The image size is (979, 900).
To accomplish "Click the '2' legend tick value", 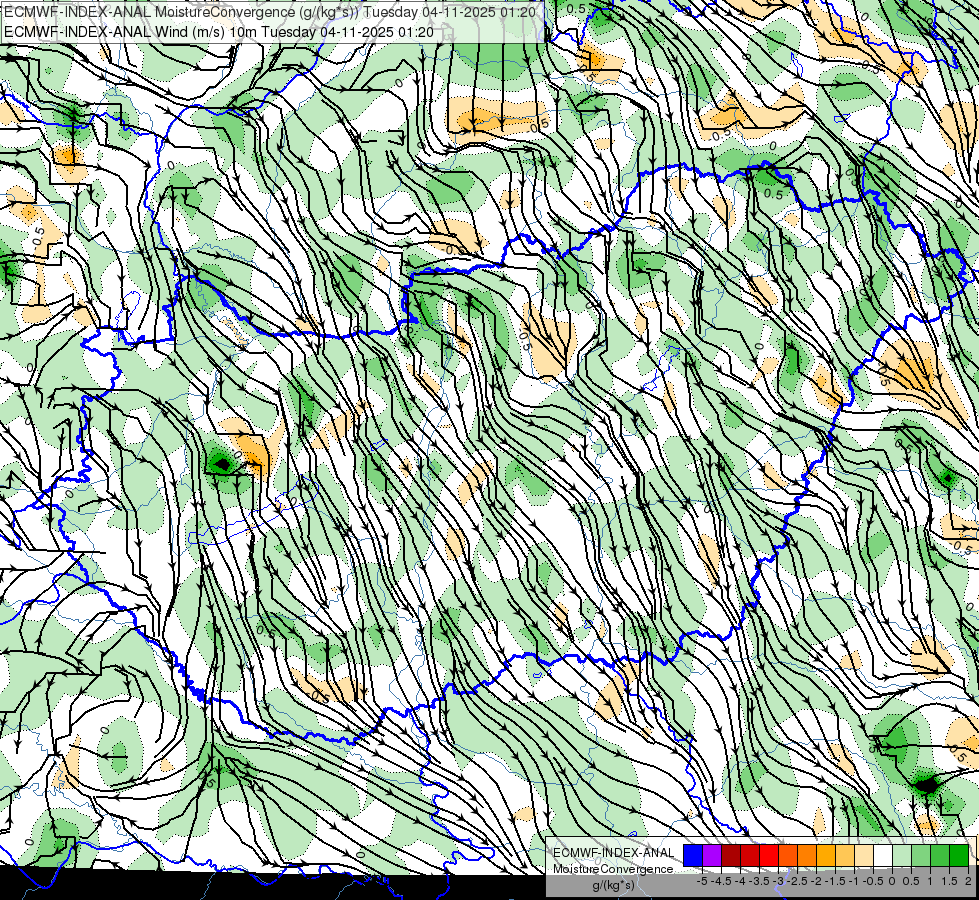I will point(968,881).
